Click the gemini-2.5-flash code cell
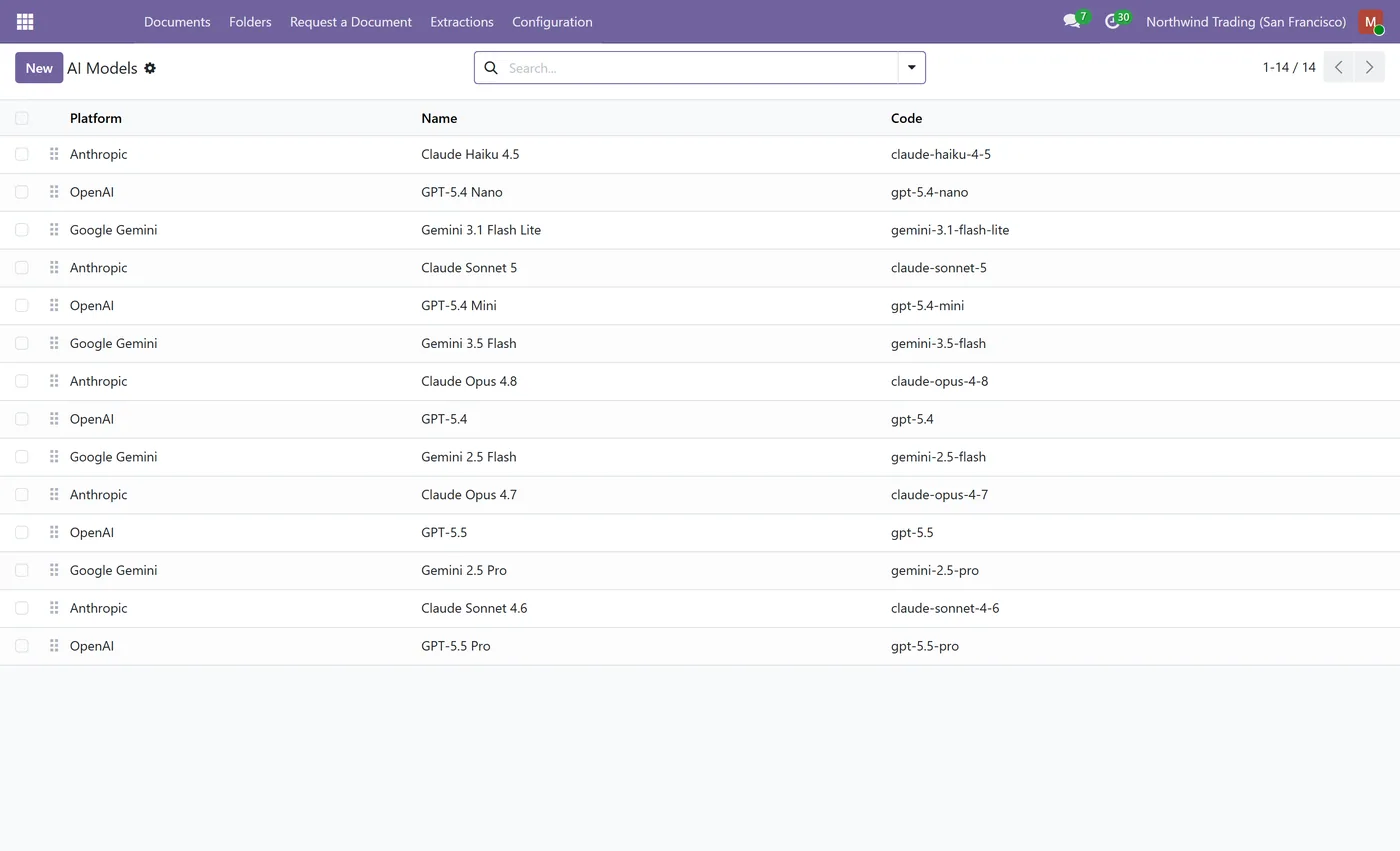1400x851 pixels. 938,457
